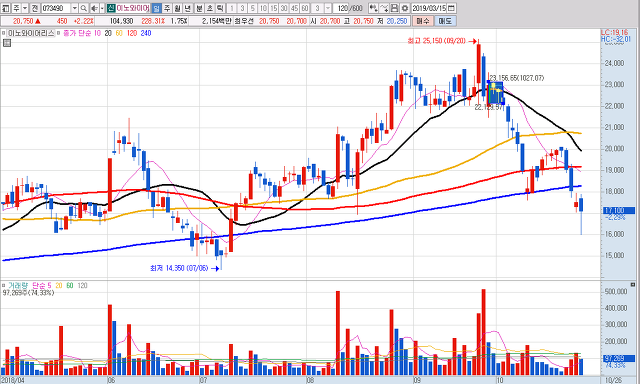Switch to minute 분 chart period
Image resolution: width=640 pixels, height=384 pixels.
(x=199, y=8)
